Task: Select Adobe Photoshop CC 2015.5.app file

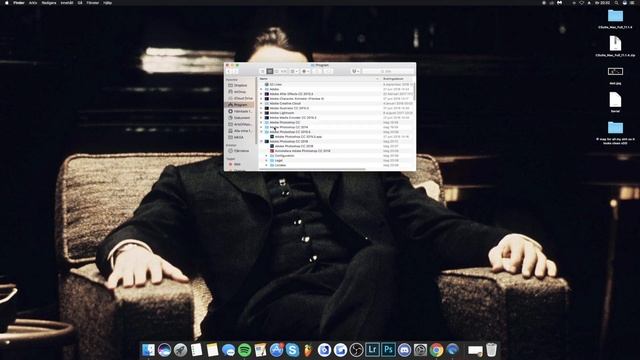Action: pos(336,137)
